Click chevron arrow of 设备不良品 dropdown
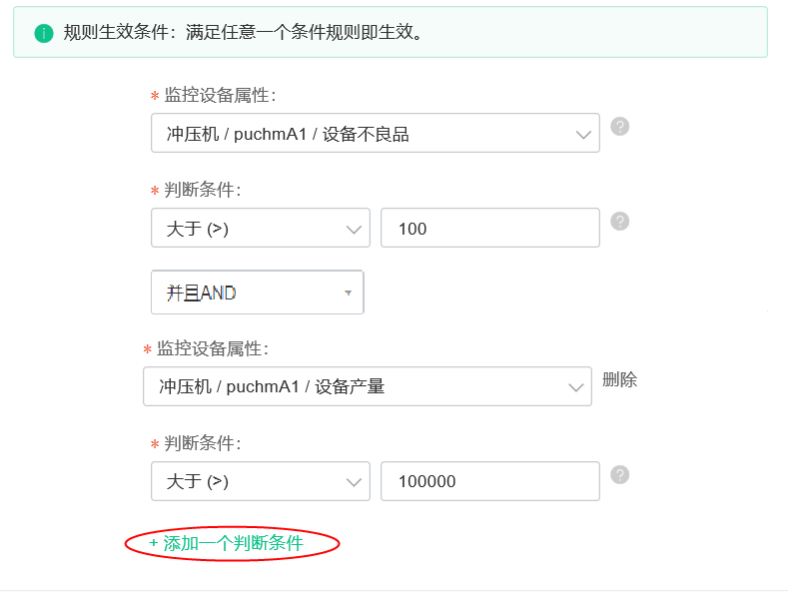802x596 pixels. coord(583,135)
